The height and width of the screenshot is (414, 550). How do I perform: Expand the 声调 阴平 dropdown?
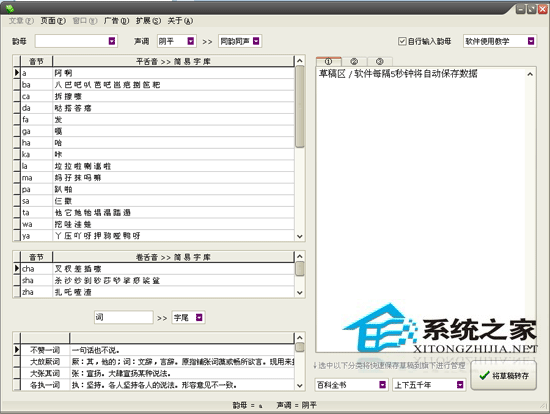coord(190,41)
